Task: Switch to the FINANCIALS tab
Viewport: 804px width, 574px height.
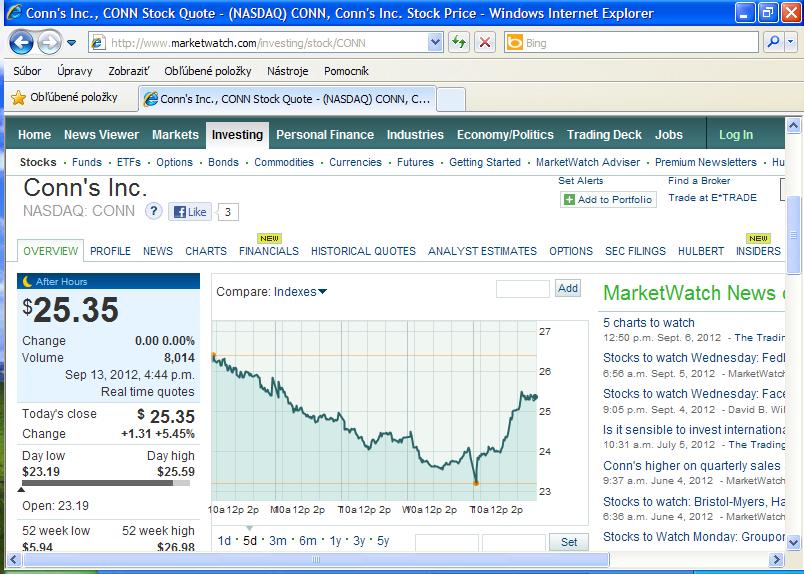Action: coord(269,251)
